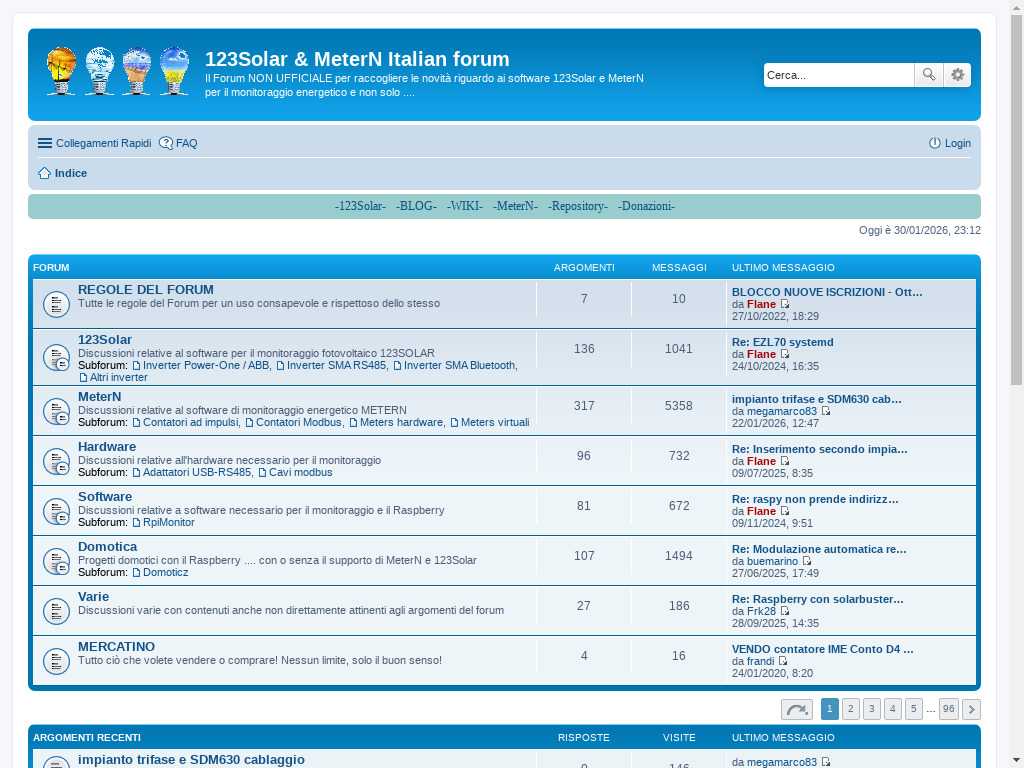Image resolution: width=1024 pixels, height=768 pixels.
Task: Go to Indice breadcrumb
Action: pos(70,173)
